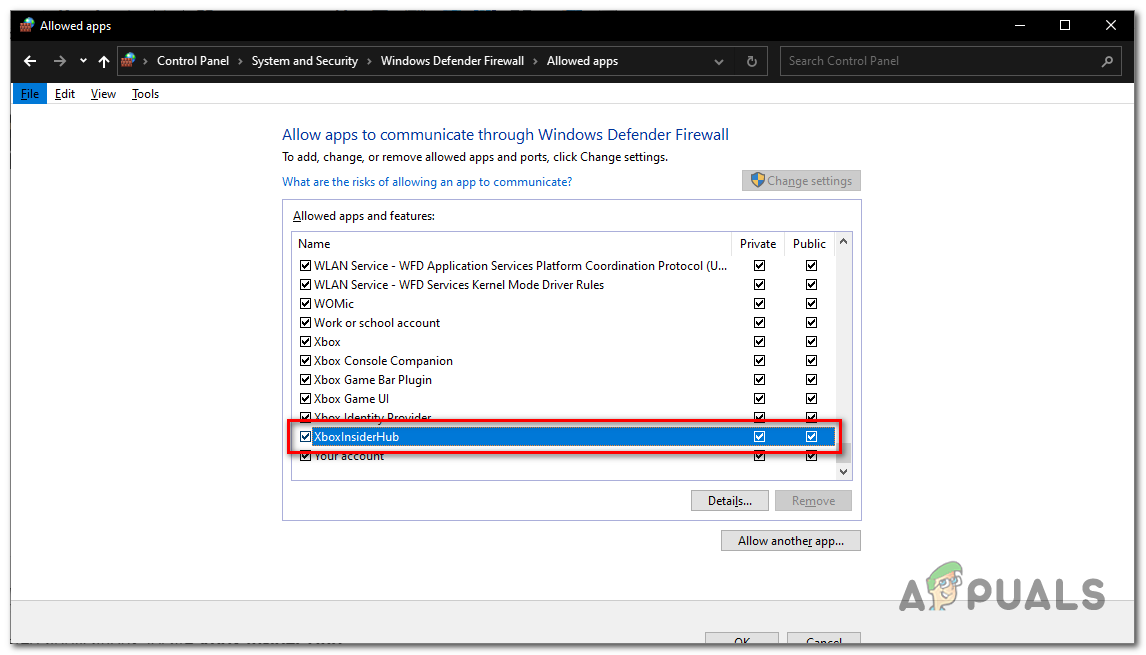The width and height of the screenshot is (1146, 655).
Task: Click the Allowed apps breadcrumb
Action: 583,61
